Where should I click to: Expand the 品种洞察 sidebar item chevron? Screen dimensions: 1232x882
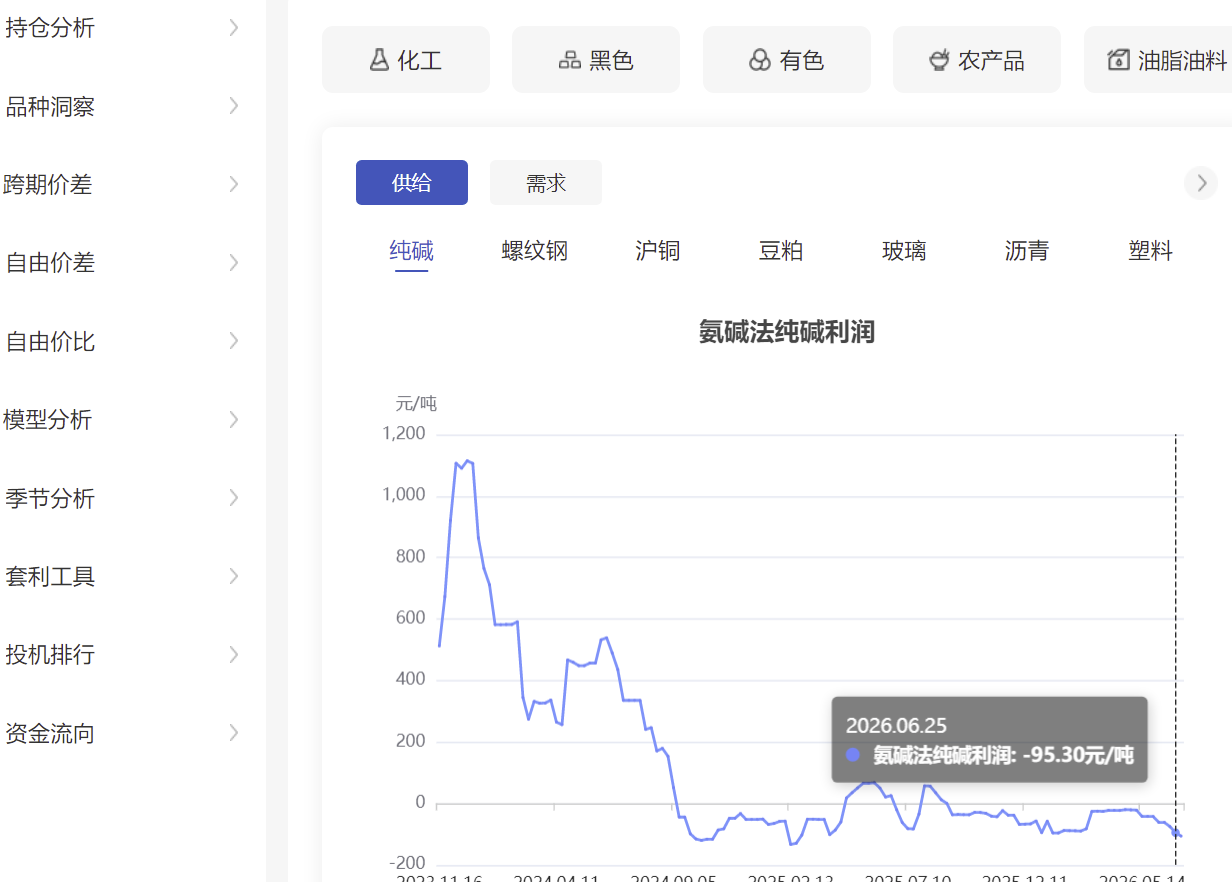[234, 106]
